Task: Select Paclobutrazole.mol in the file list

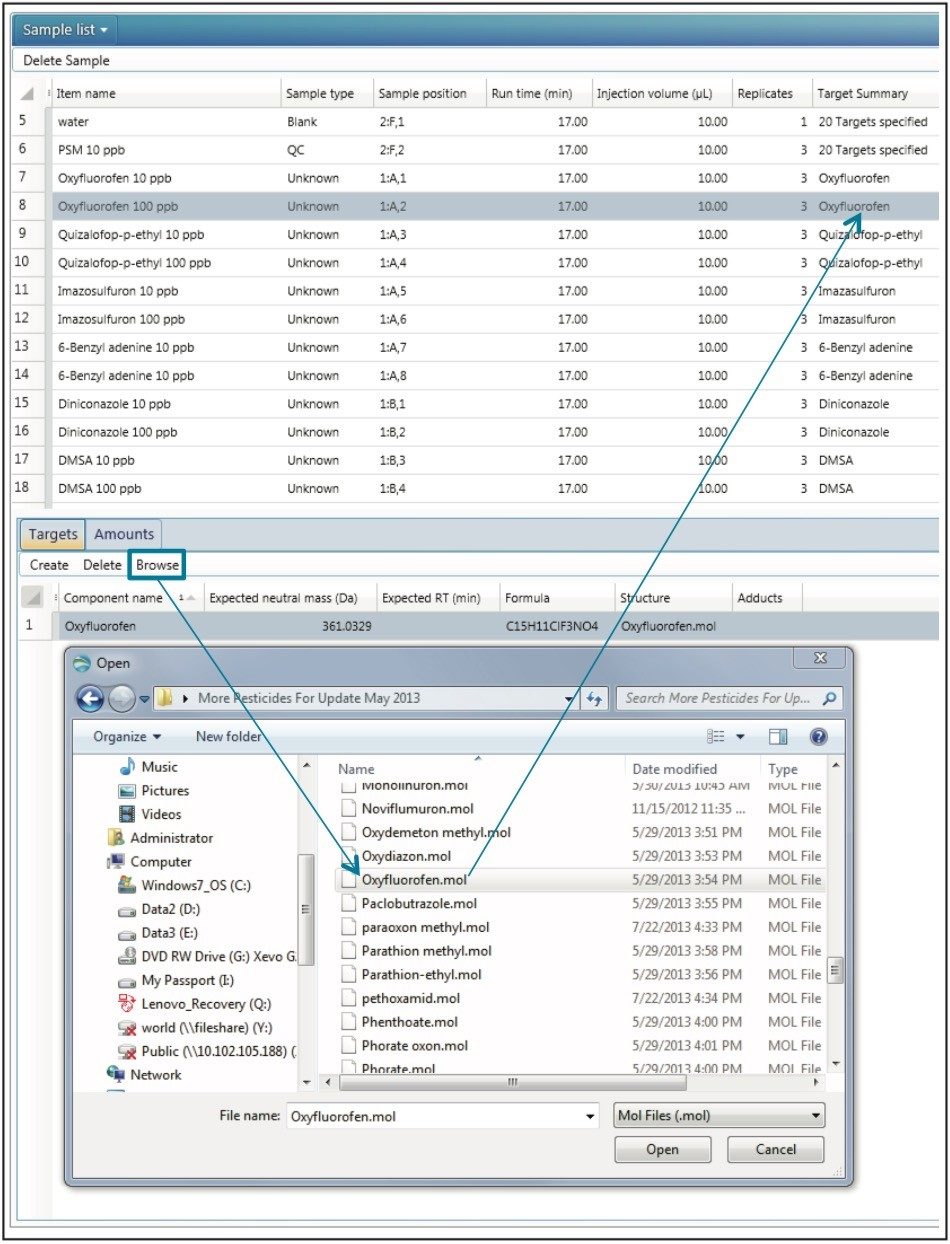Action: (412, 903)
